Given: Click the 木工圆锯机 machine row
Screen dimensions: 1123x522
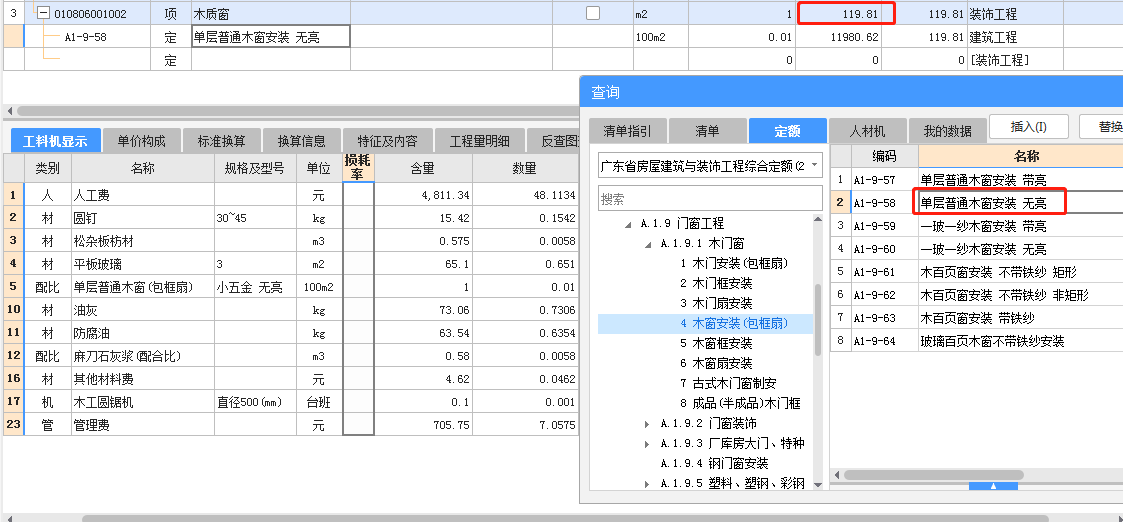Looking at the screenshot, I should 290,402.
